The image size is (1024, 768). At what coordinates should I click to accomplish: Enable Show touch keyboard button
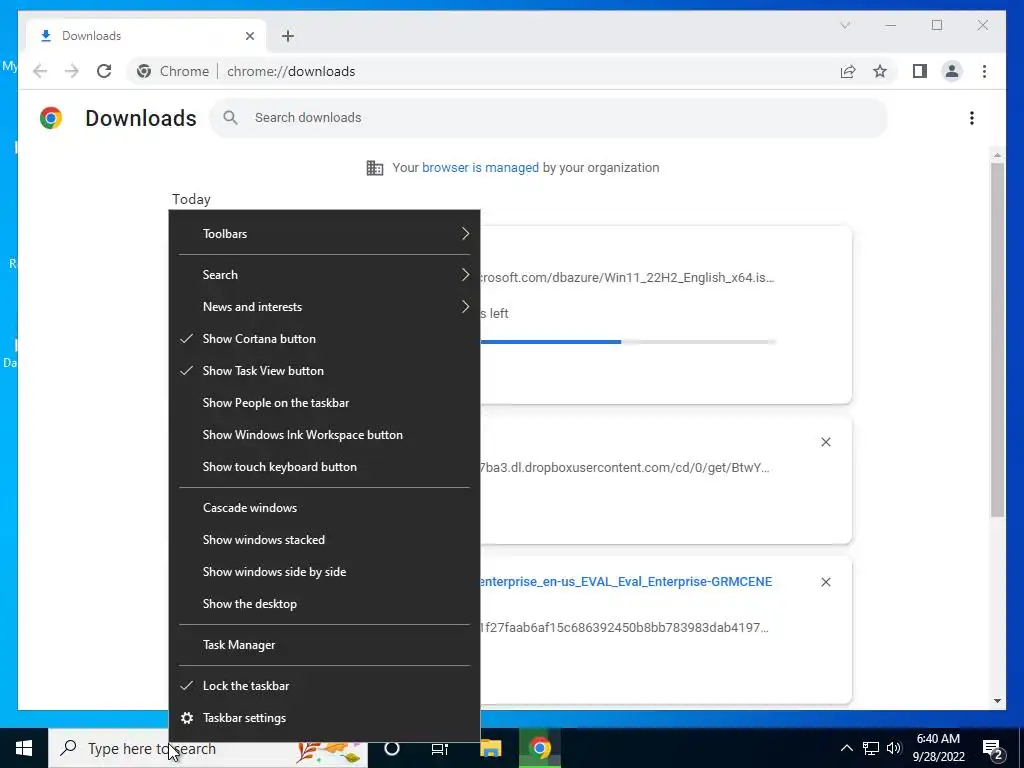(x=325, y=467)
